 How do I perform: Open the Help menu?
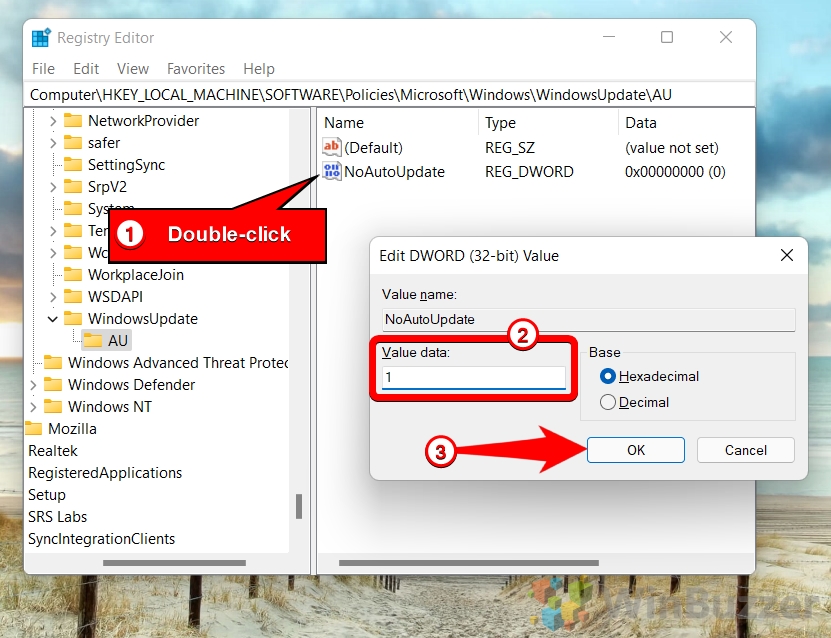pyautogui.click(x=259, y=69)
